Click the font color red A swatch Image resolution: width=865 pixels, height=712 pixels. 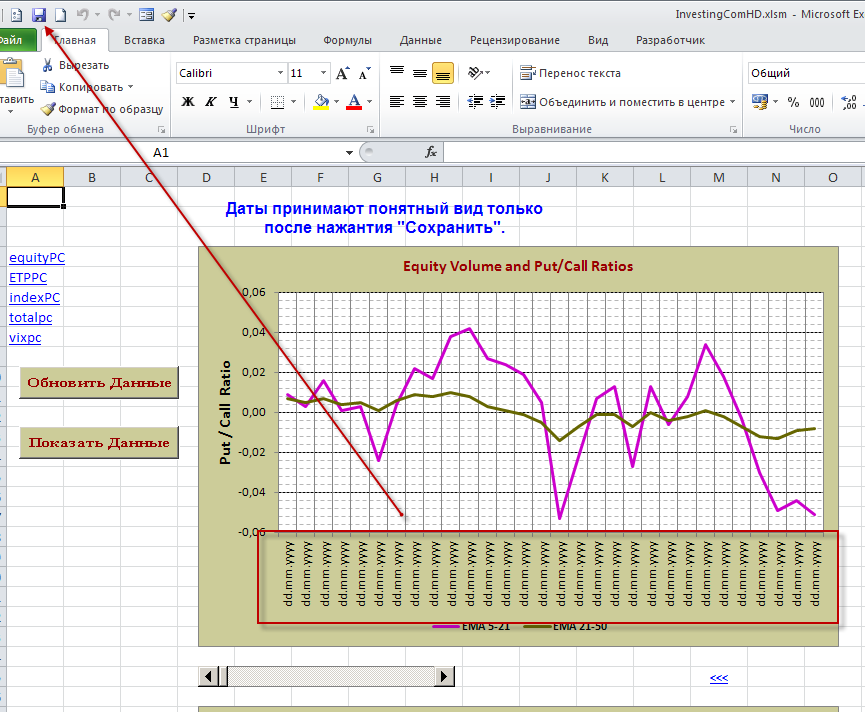(x=352, y=102)
